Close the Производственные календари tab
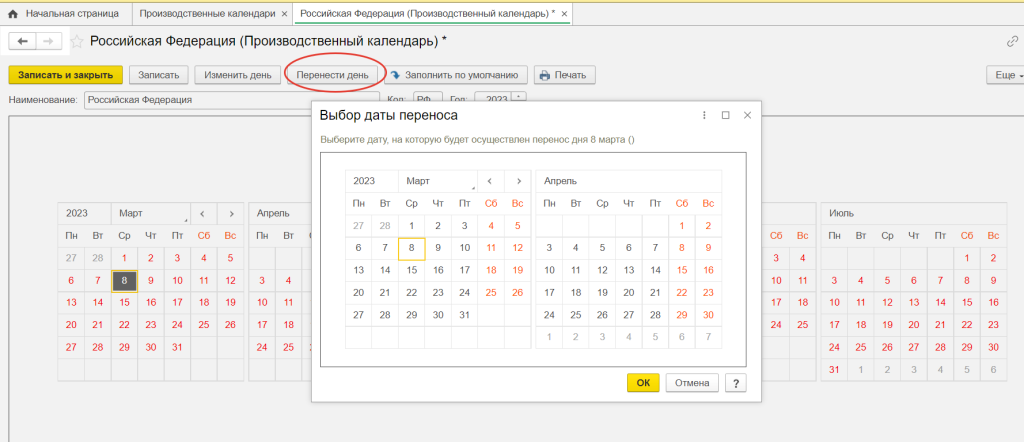Viewport: 1024px width, 442px height. 284,13
